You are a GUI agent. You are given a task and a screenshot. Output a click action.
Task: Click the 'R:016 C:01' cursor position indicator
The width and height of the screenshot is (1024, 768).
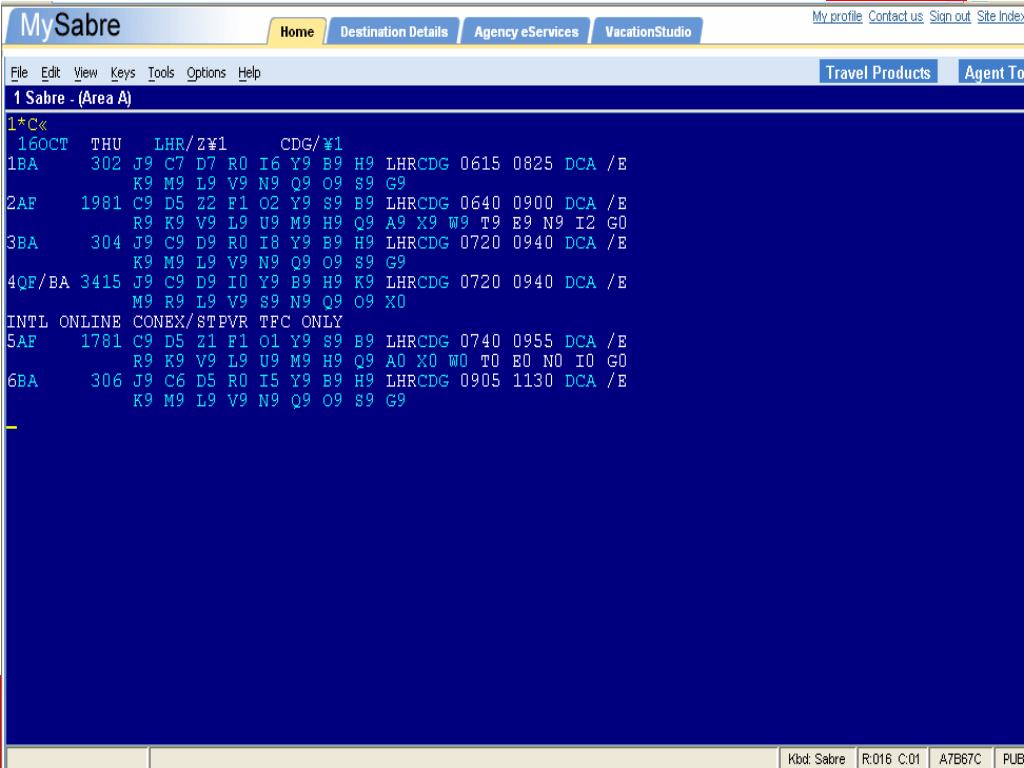click(x=891, y=759)
